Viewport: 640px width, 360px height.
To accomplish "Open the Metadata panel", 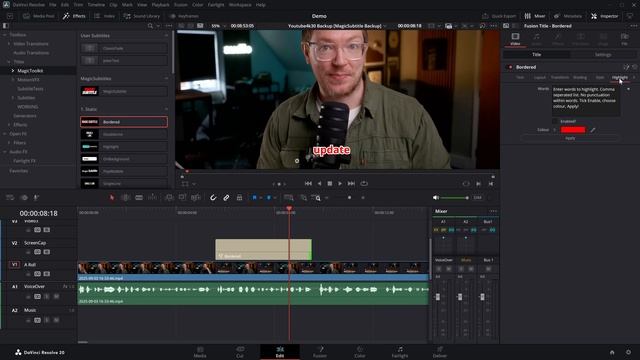I will 567,16.
